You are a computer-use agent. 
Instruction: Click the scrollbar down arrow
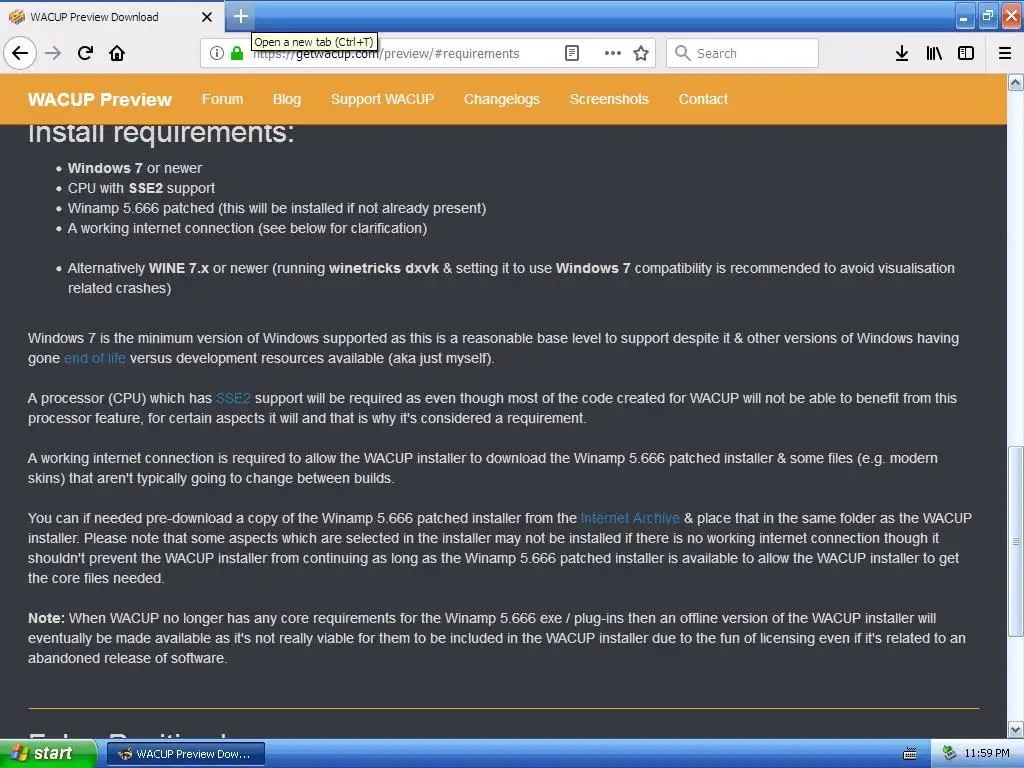pyautogui.click(x=1015, y=729)
